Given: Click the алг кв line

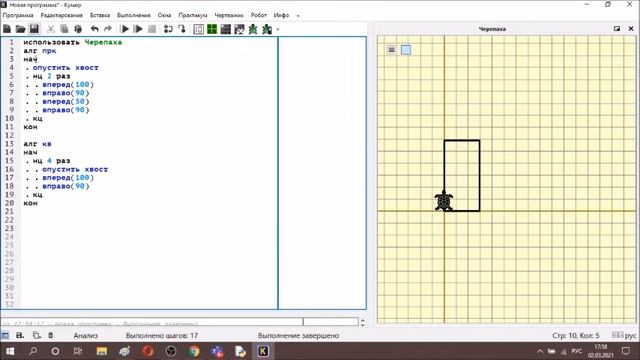Looking at the screenshot, I should click(x=37, y=144).
